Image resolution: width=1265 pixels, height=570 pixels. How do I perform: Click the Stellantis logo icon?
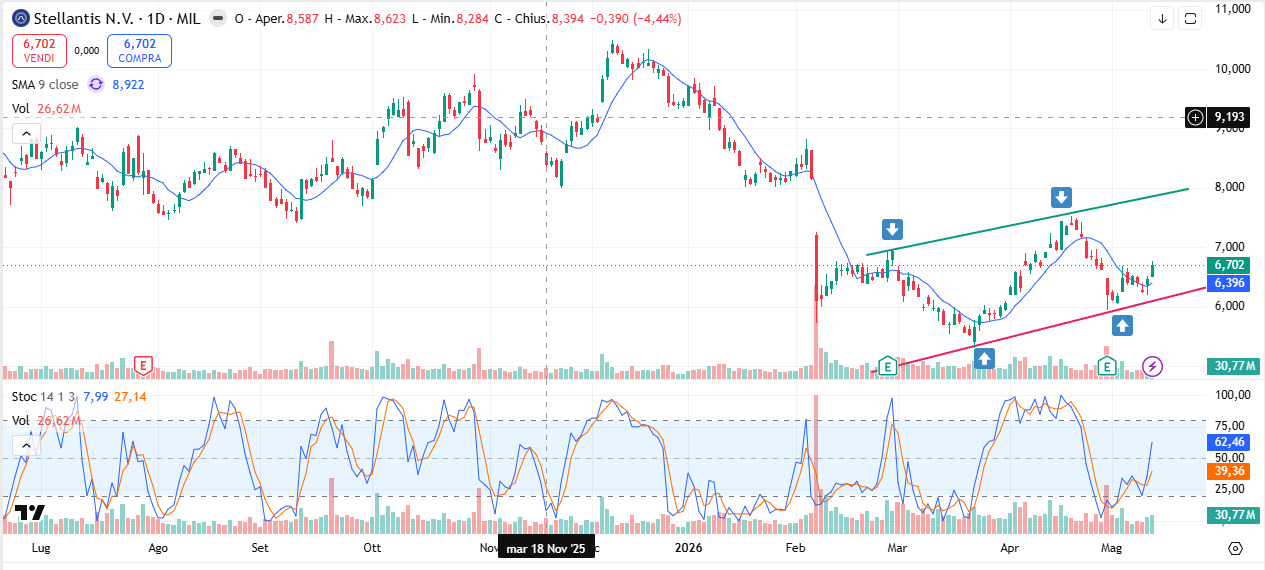click(x=20, y=18)
